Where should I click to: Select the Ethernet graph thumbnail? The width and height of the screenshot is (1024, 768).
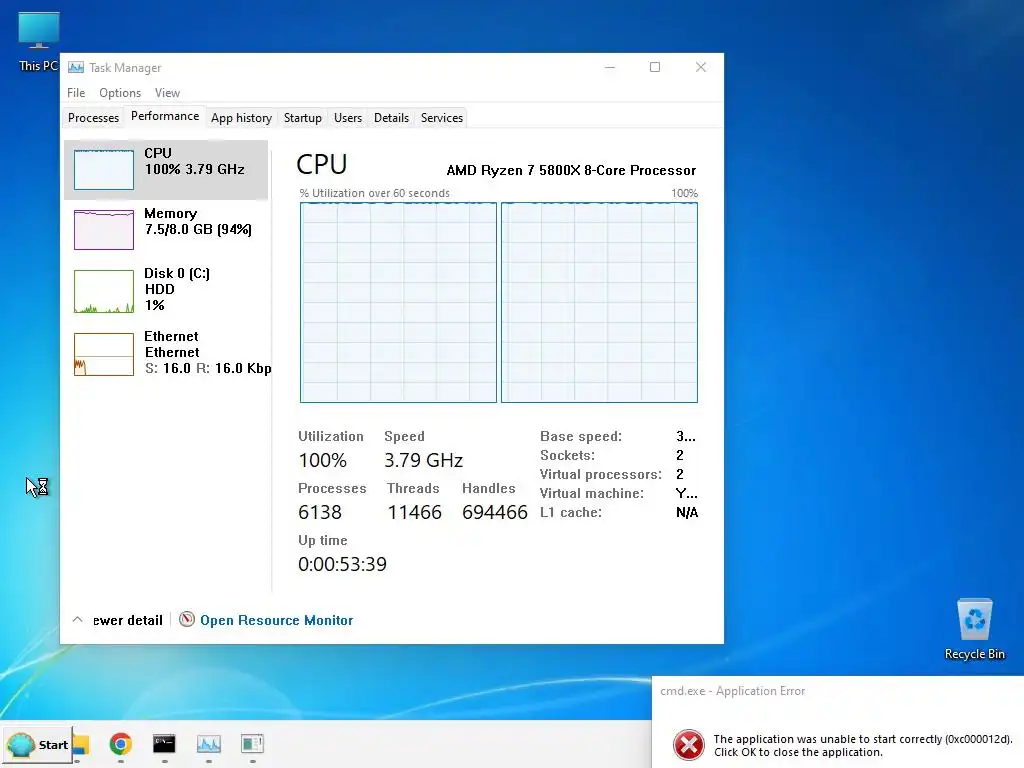tap(104, 355)
